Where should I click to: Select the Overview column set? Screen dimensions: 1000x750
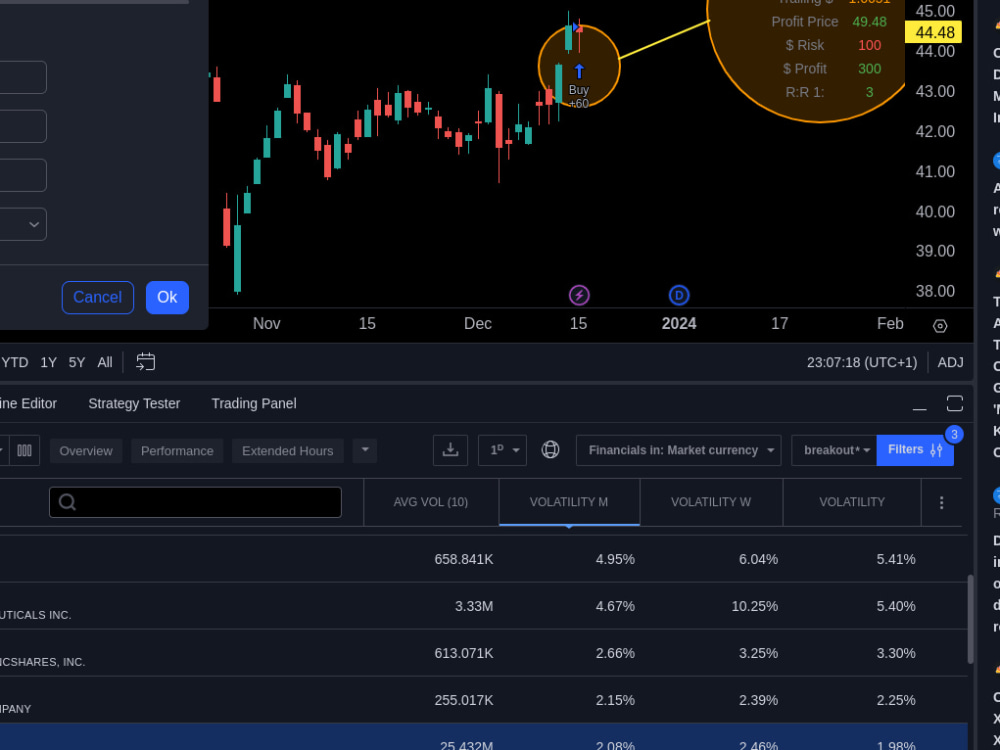coord(86,451)
